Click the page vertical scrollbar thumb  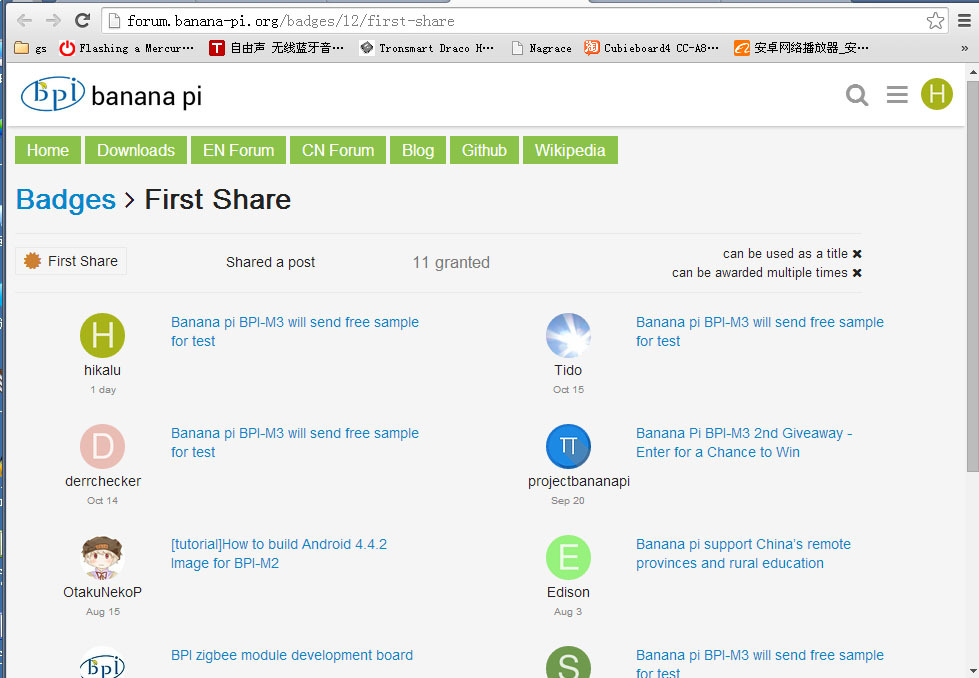(973, 275)
